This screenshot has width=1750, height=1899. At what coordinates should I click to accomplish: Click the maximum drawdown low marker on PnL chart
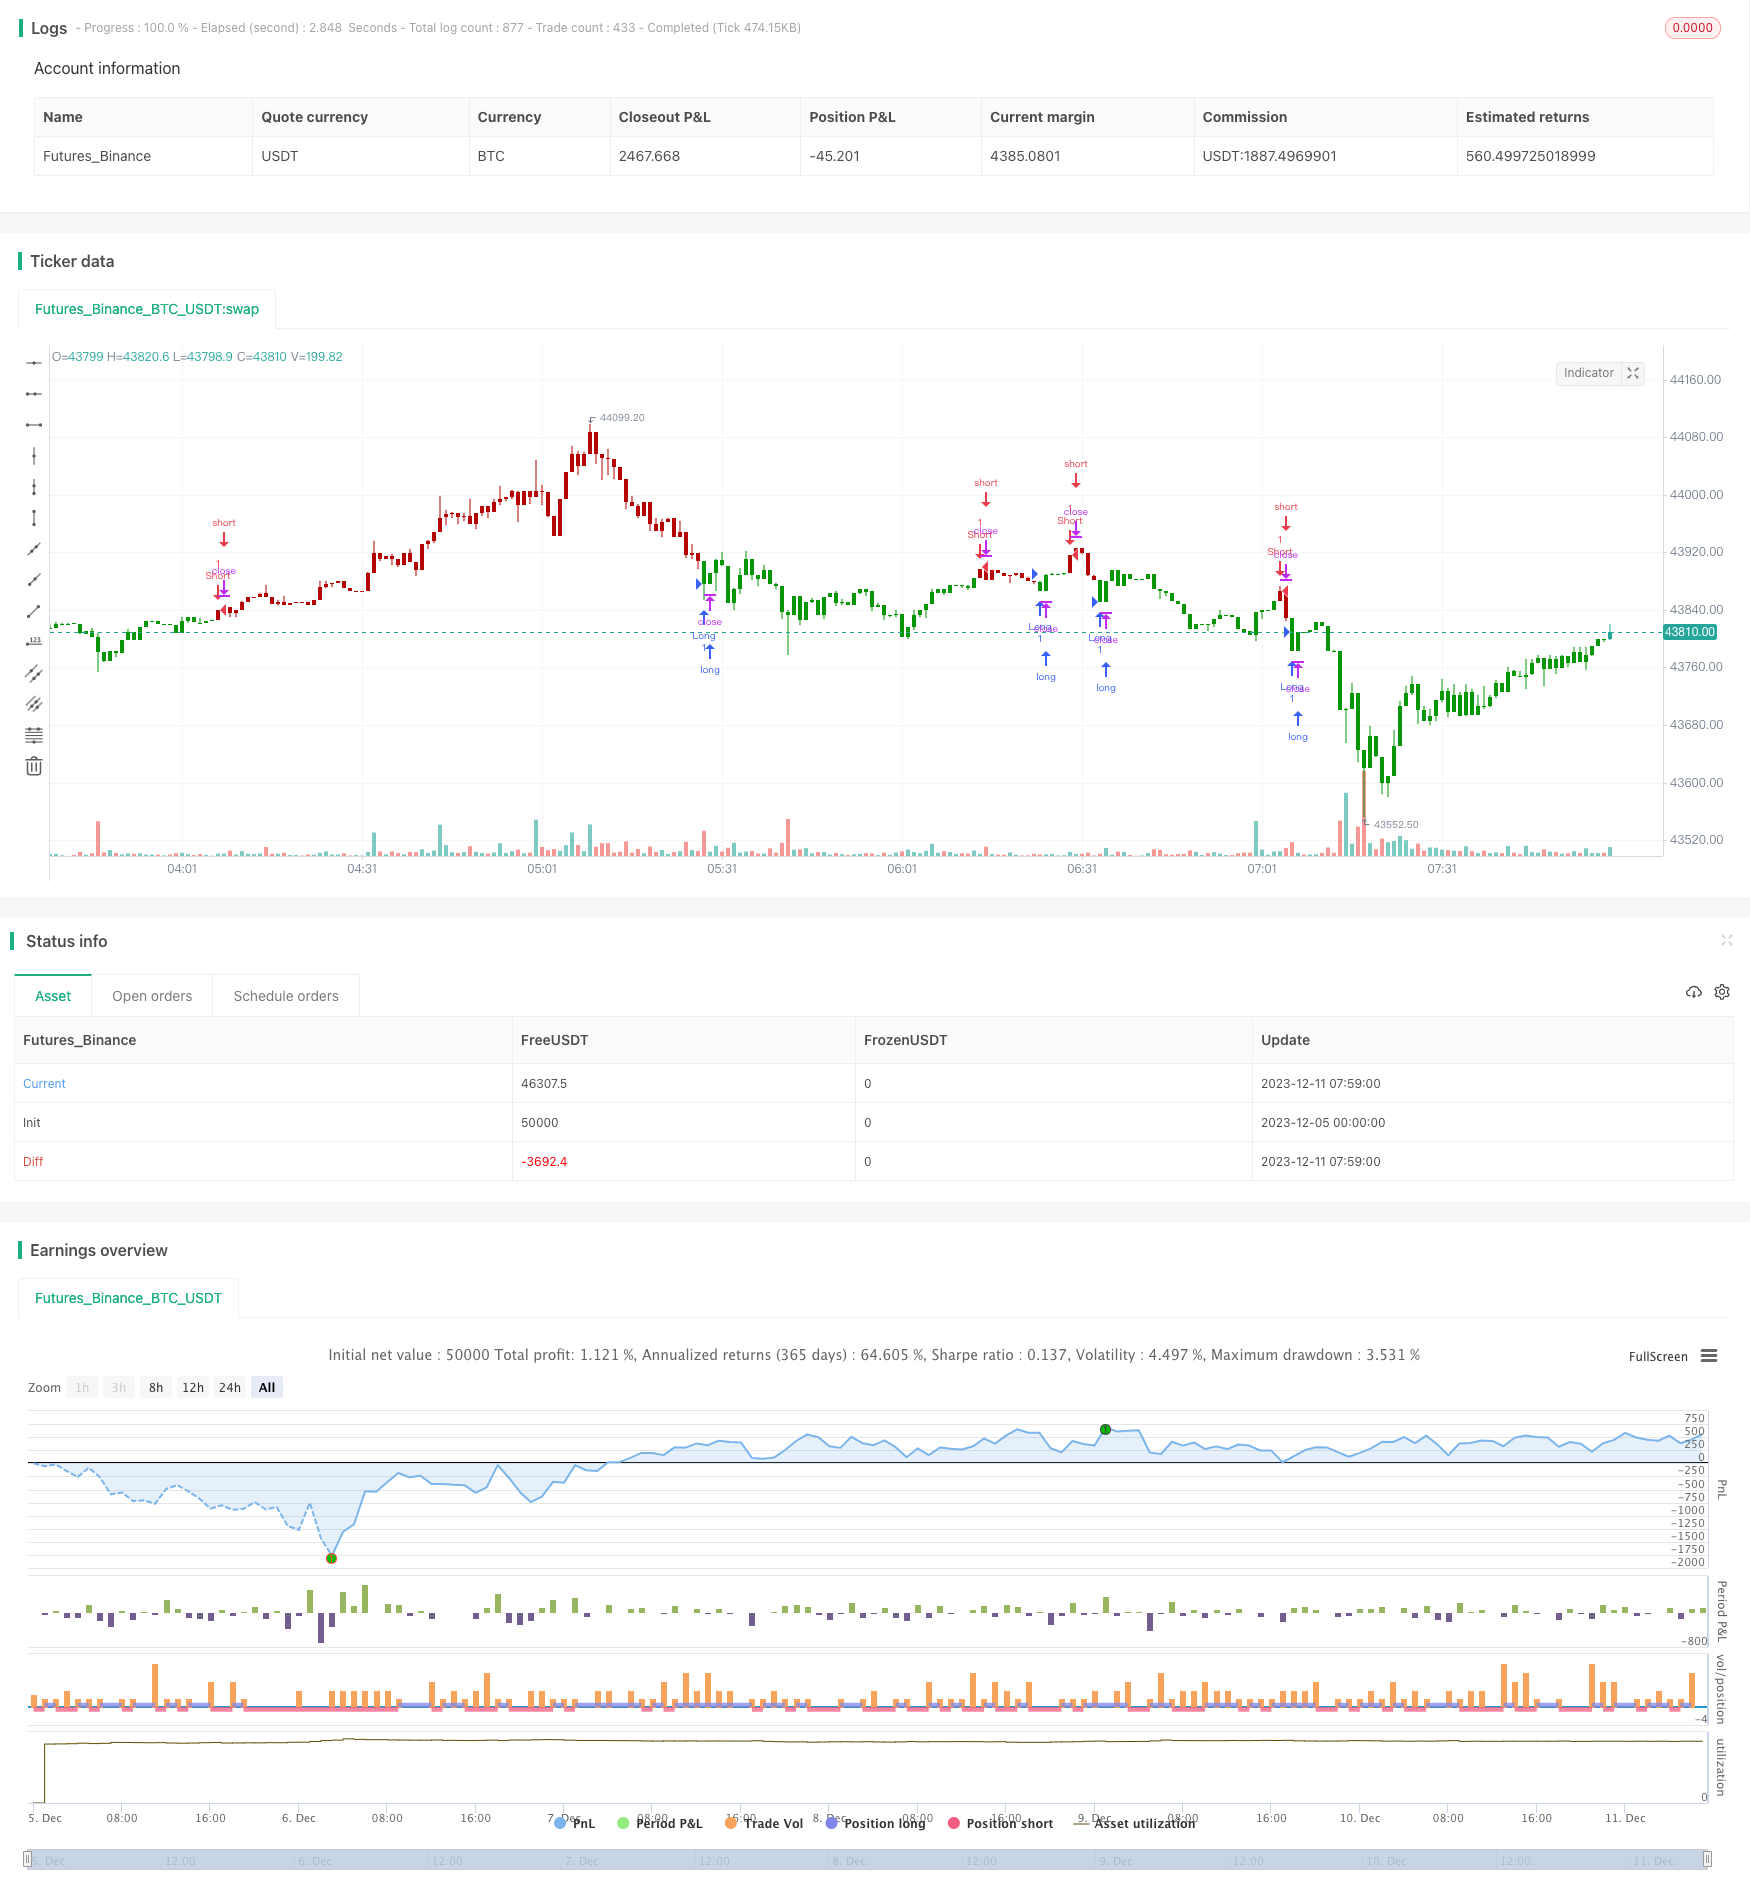[x=331, y=1558]
